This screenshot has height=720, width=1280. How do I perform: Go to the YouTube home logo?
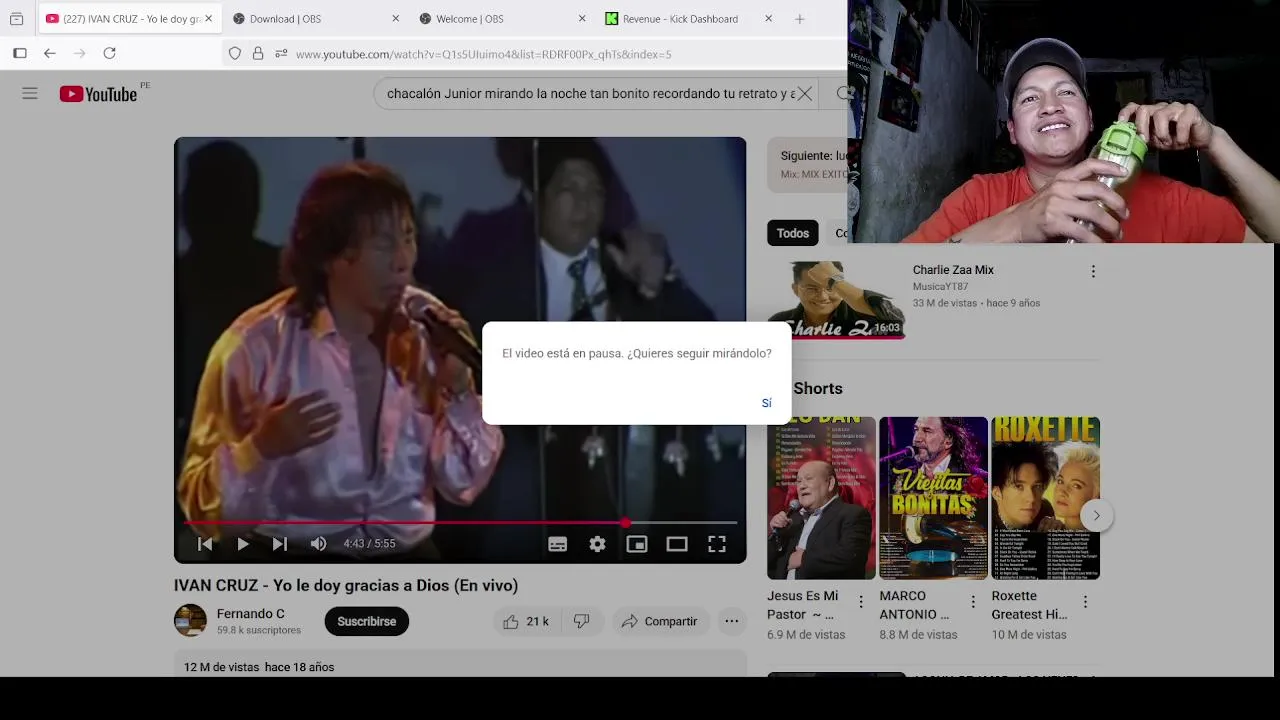point(98,94)
